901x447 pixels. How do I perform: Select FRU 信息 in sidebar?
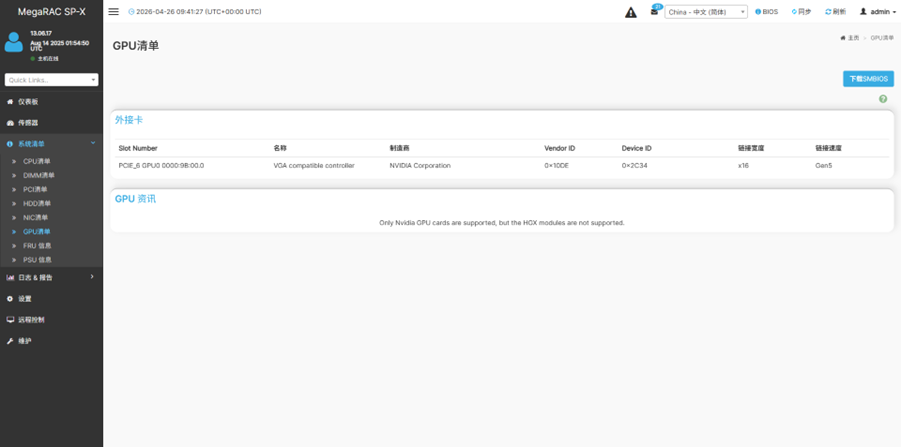click(37, 245)
